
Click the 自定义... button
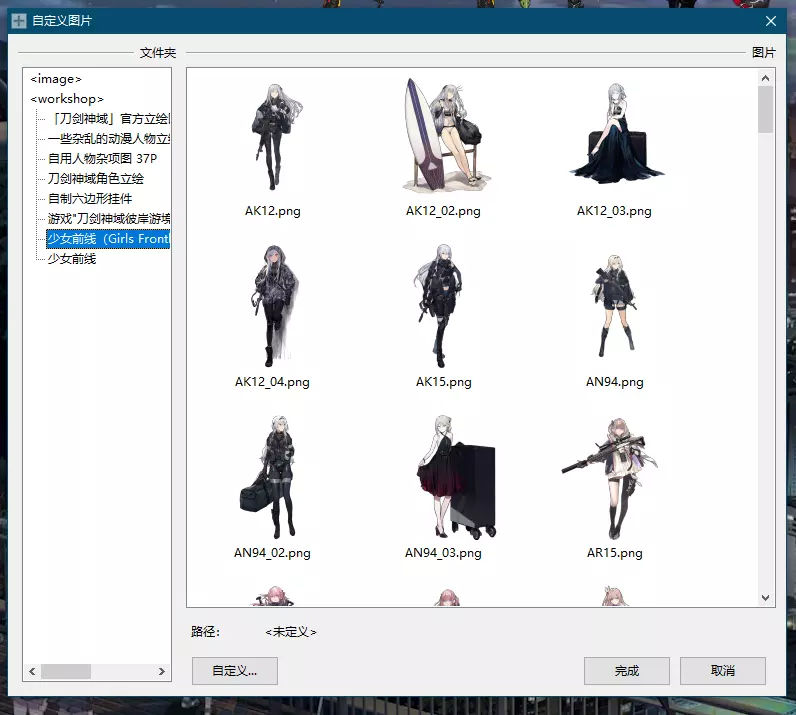pyautogui.click(x=235, y=671)
